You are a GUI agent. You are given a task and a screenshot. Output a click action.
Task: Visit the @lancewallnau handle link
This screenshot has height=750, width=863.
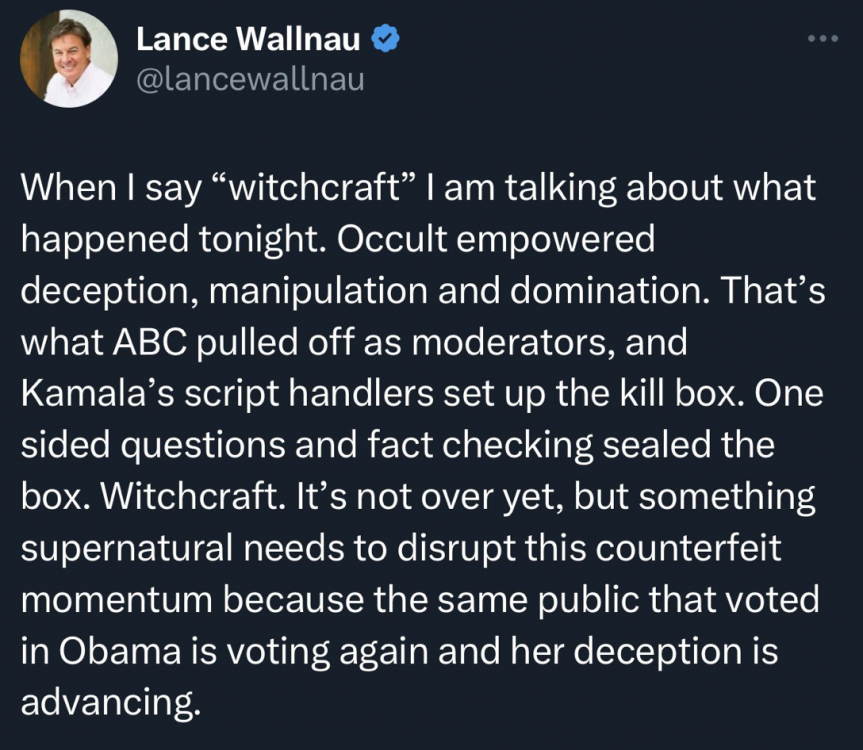click(x=250, y=80)
